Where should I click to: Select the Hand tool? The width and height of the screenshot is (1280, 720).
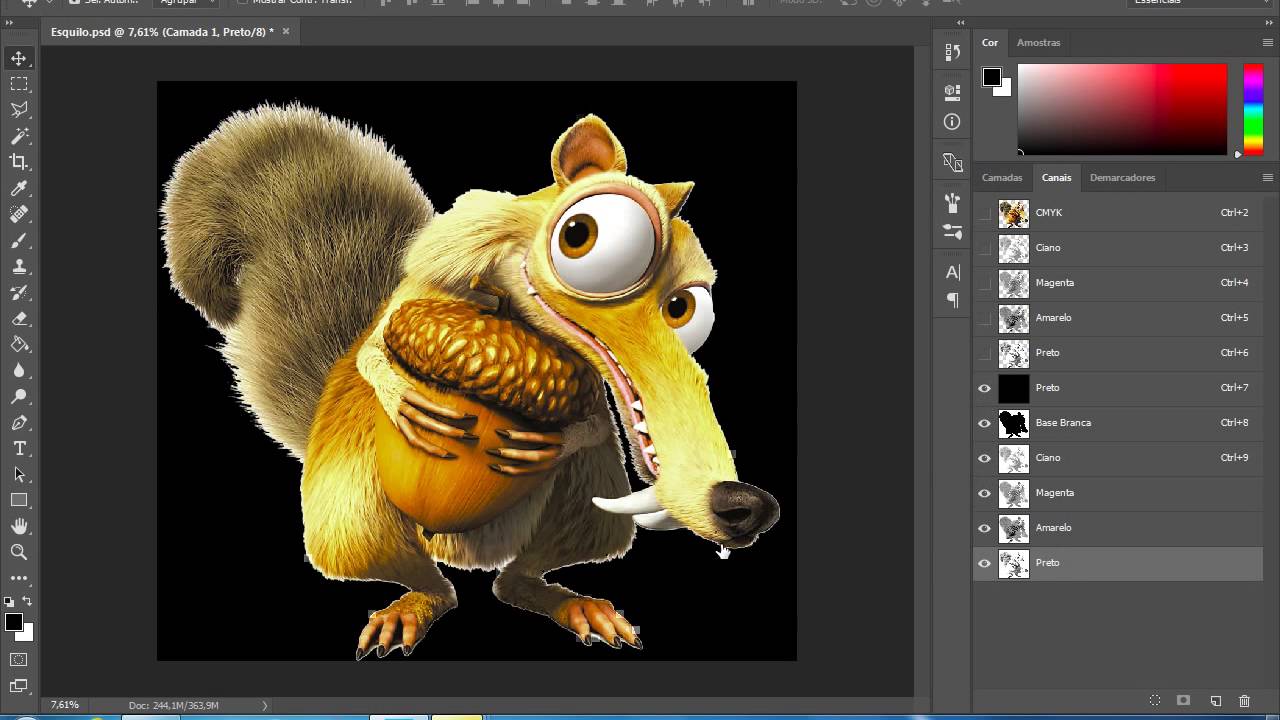[19, 526]
